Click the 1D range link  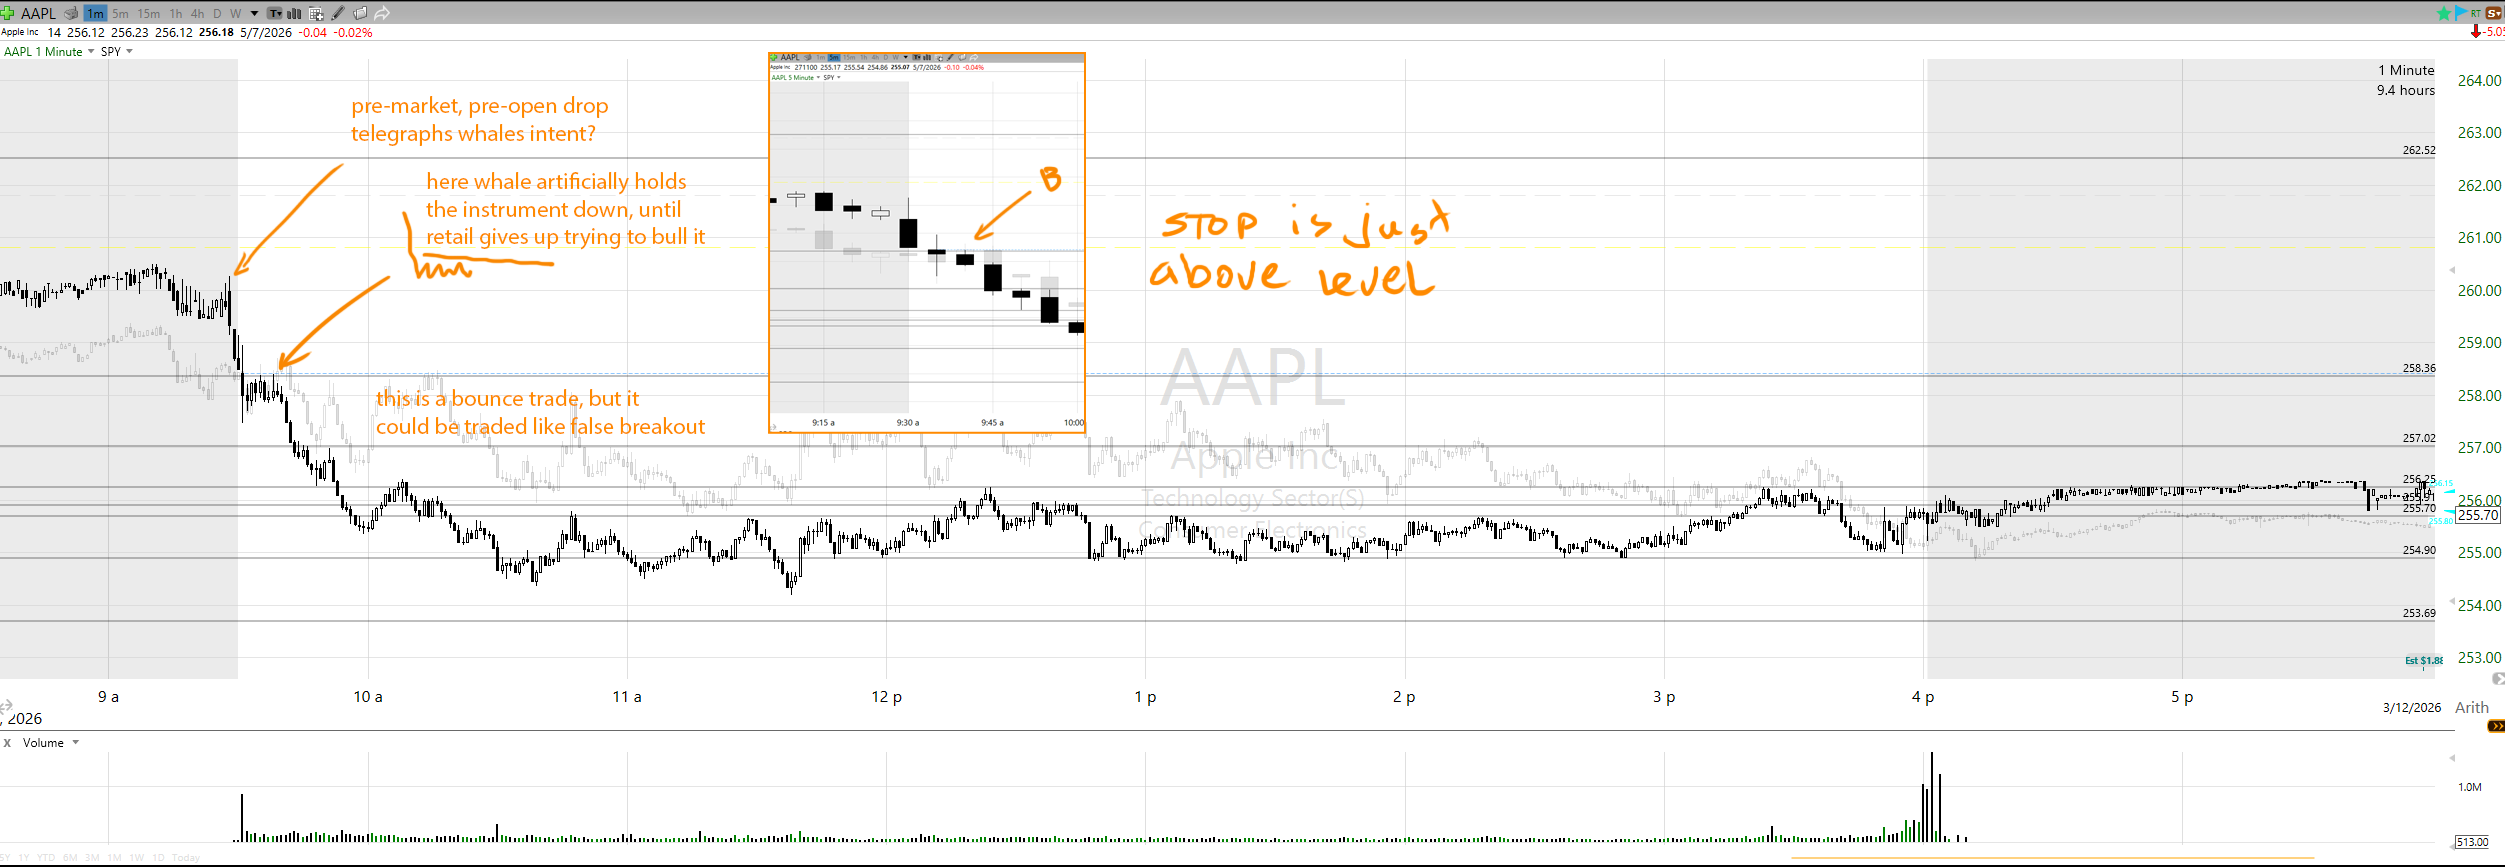pos(158,857)
